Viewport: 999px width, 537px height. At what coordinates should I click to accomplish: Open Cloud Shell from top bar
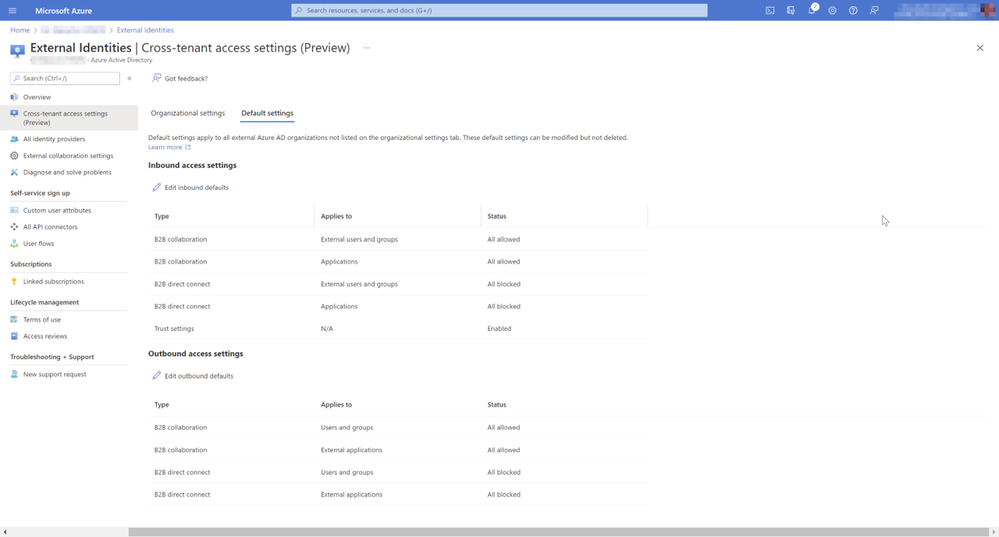[770, 11]
